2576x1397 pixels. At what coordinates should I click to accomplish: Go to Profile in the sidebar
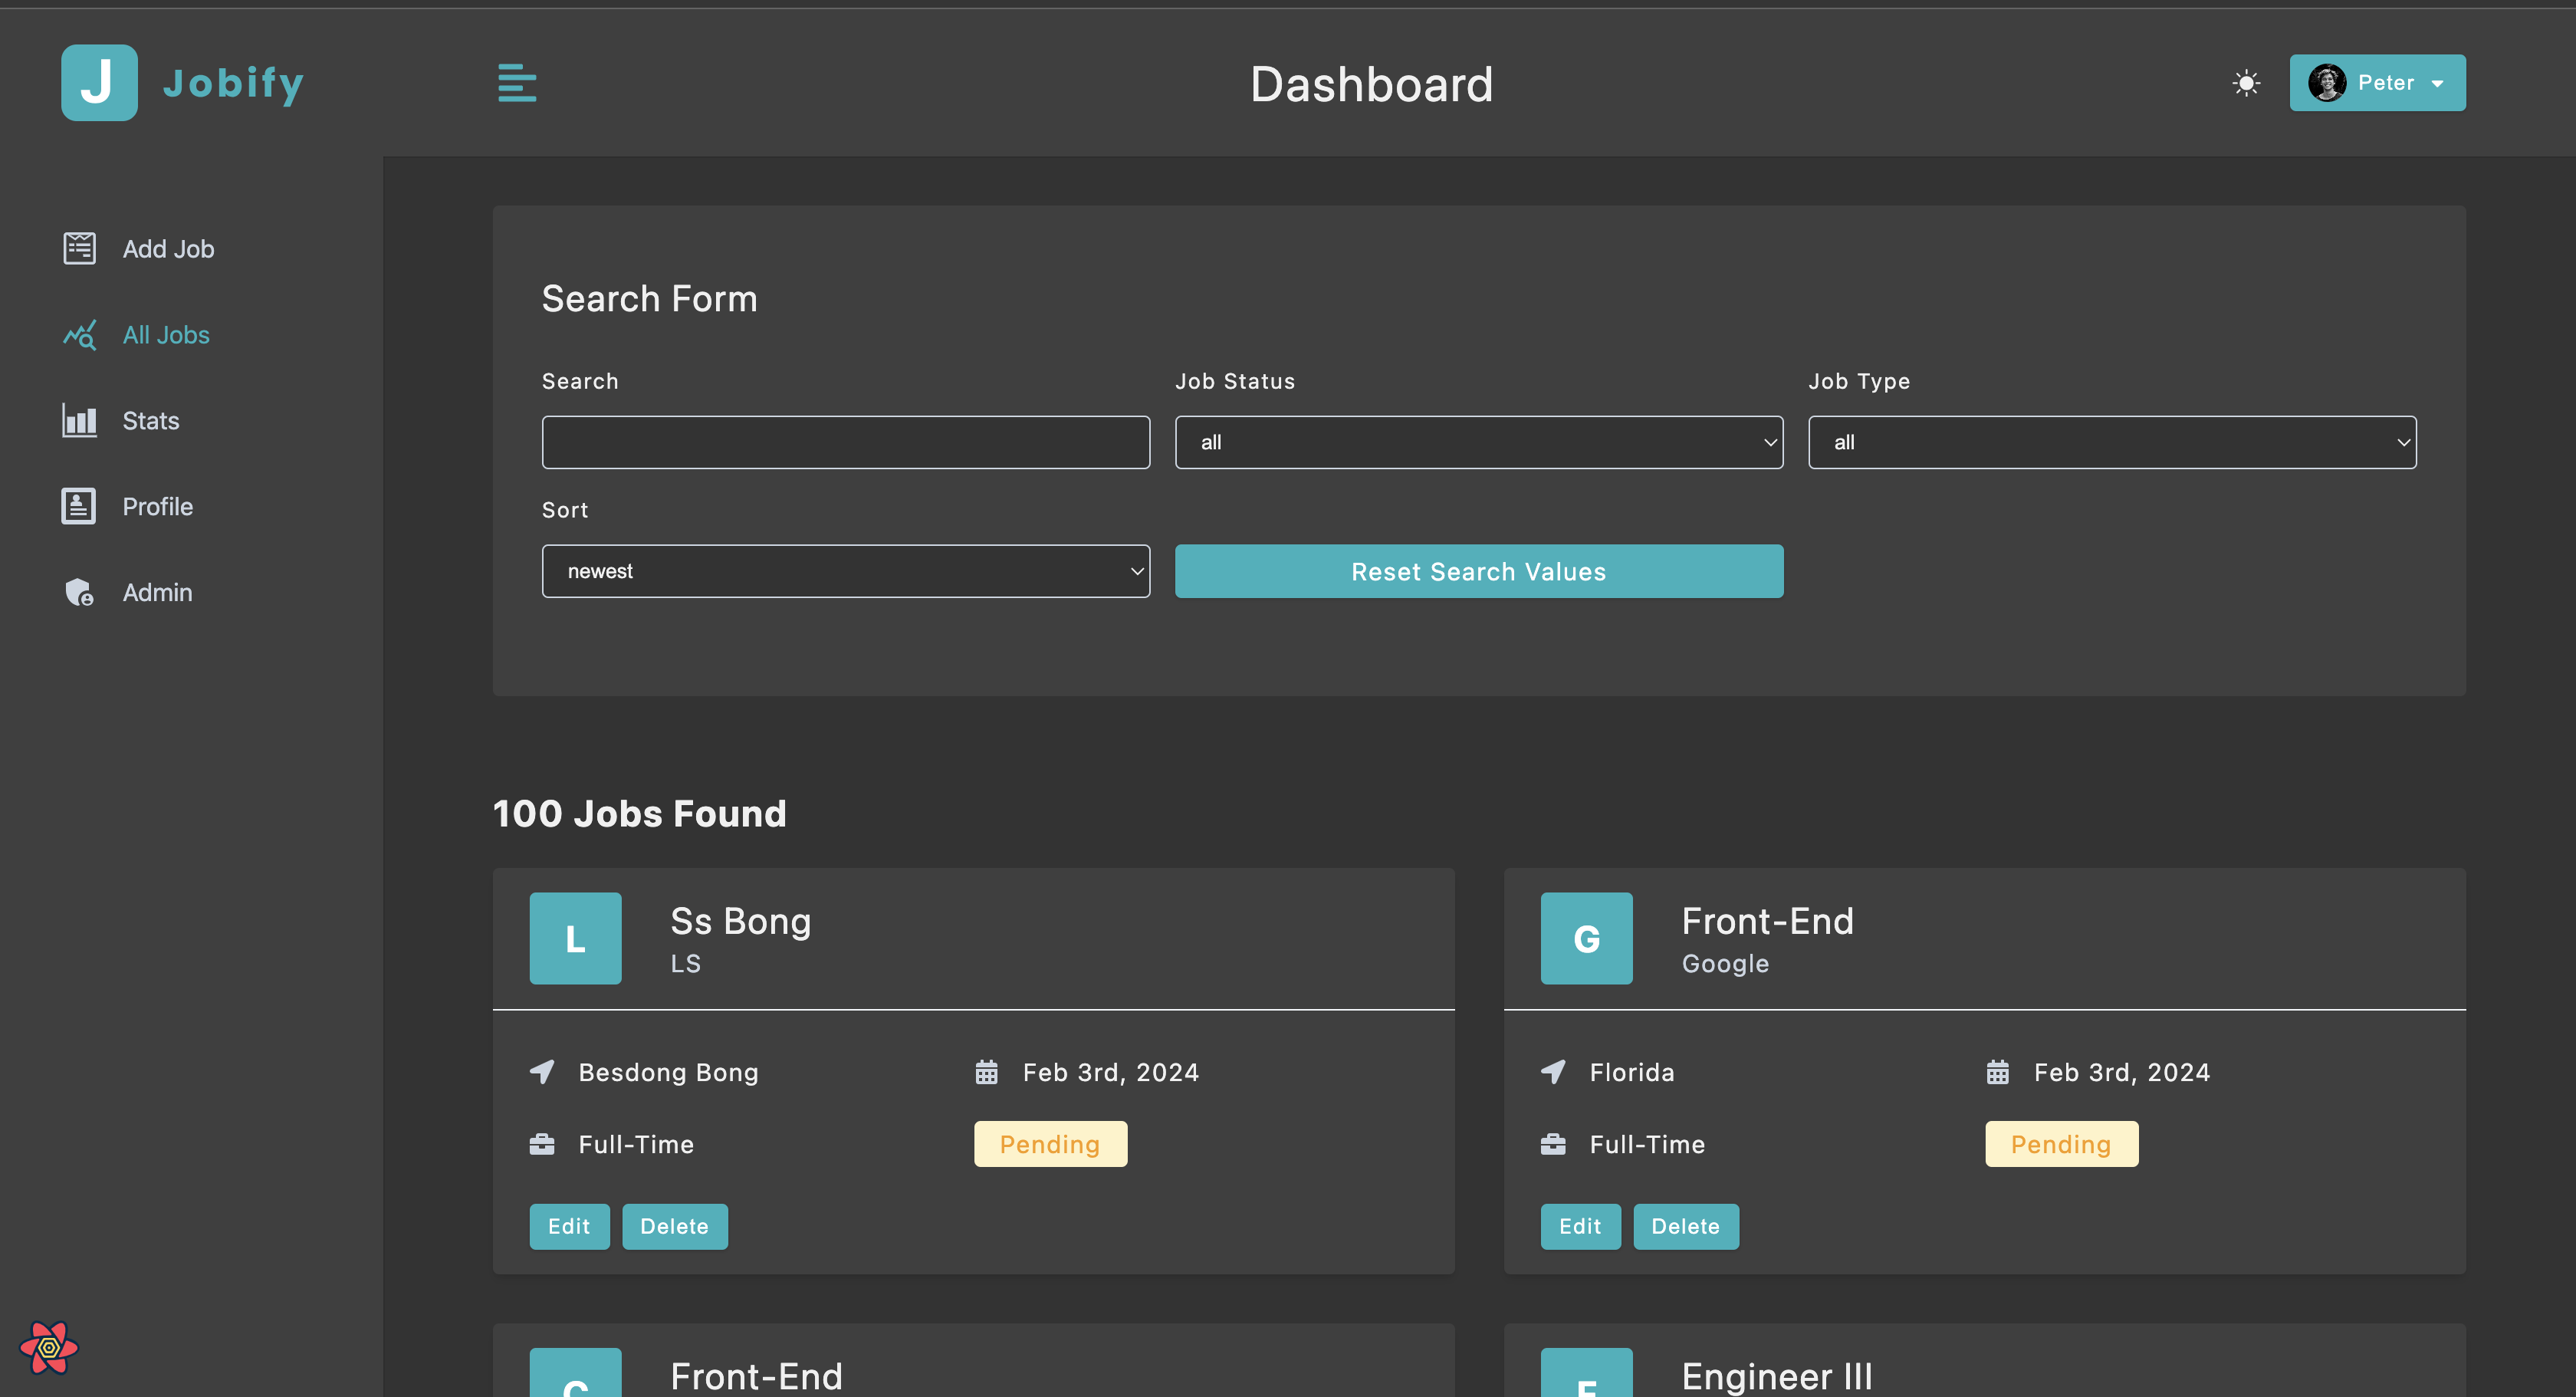click(157, 507)
